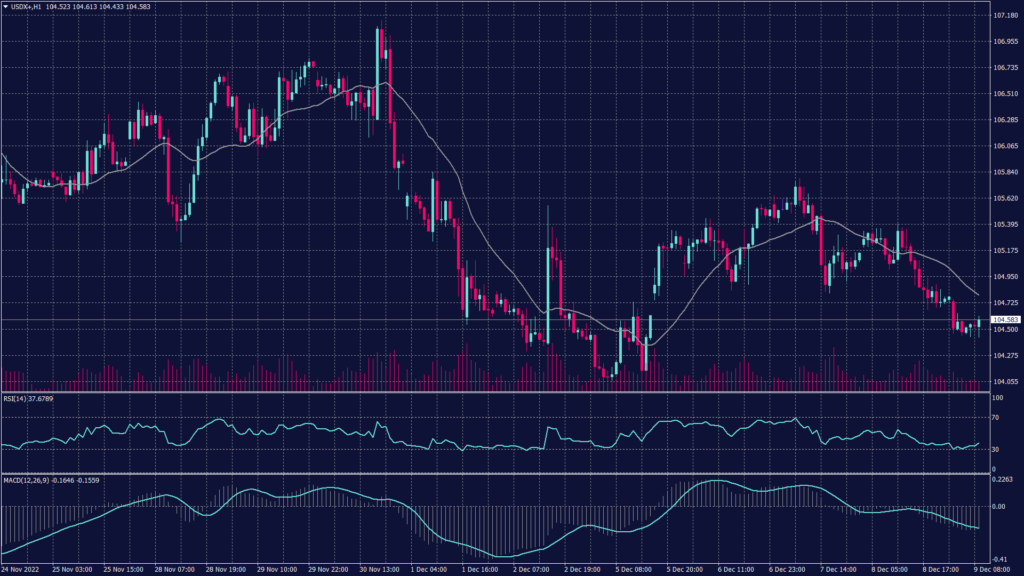Click the MACD 0.2263 scale label
This screenshot has height=576, width=1024.
(1002, 479)
